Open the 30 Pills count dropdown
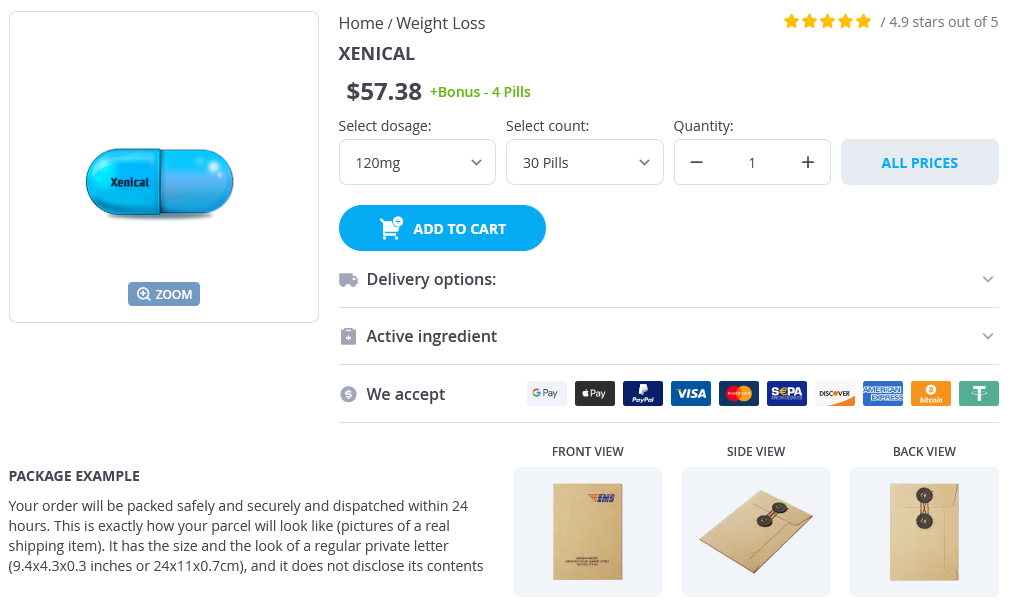 point(584,163)
